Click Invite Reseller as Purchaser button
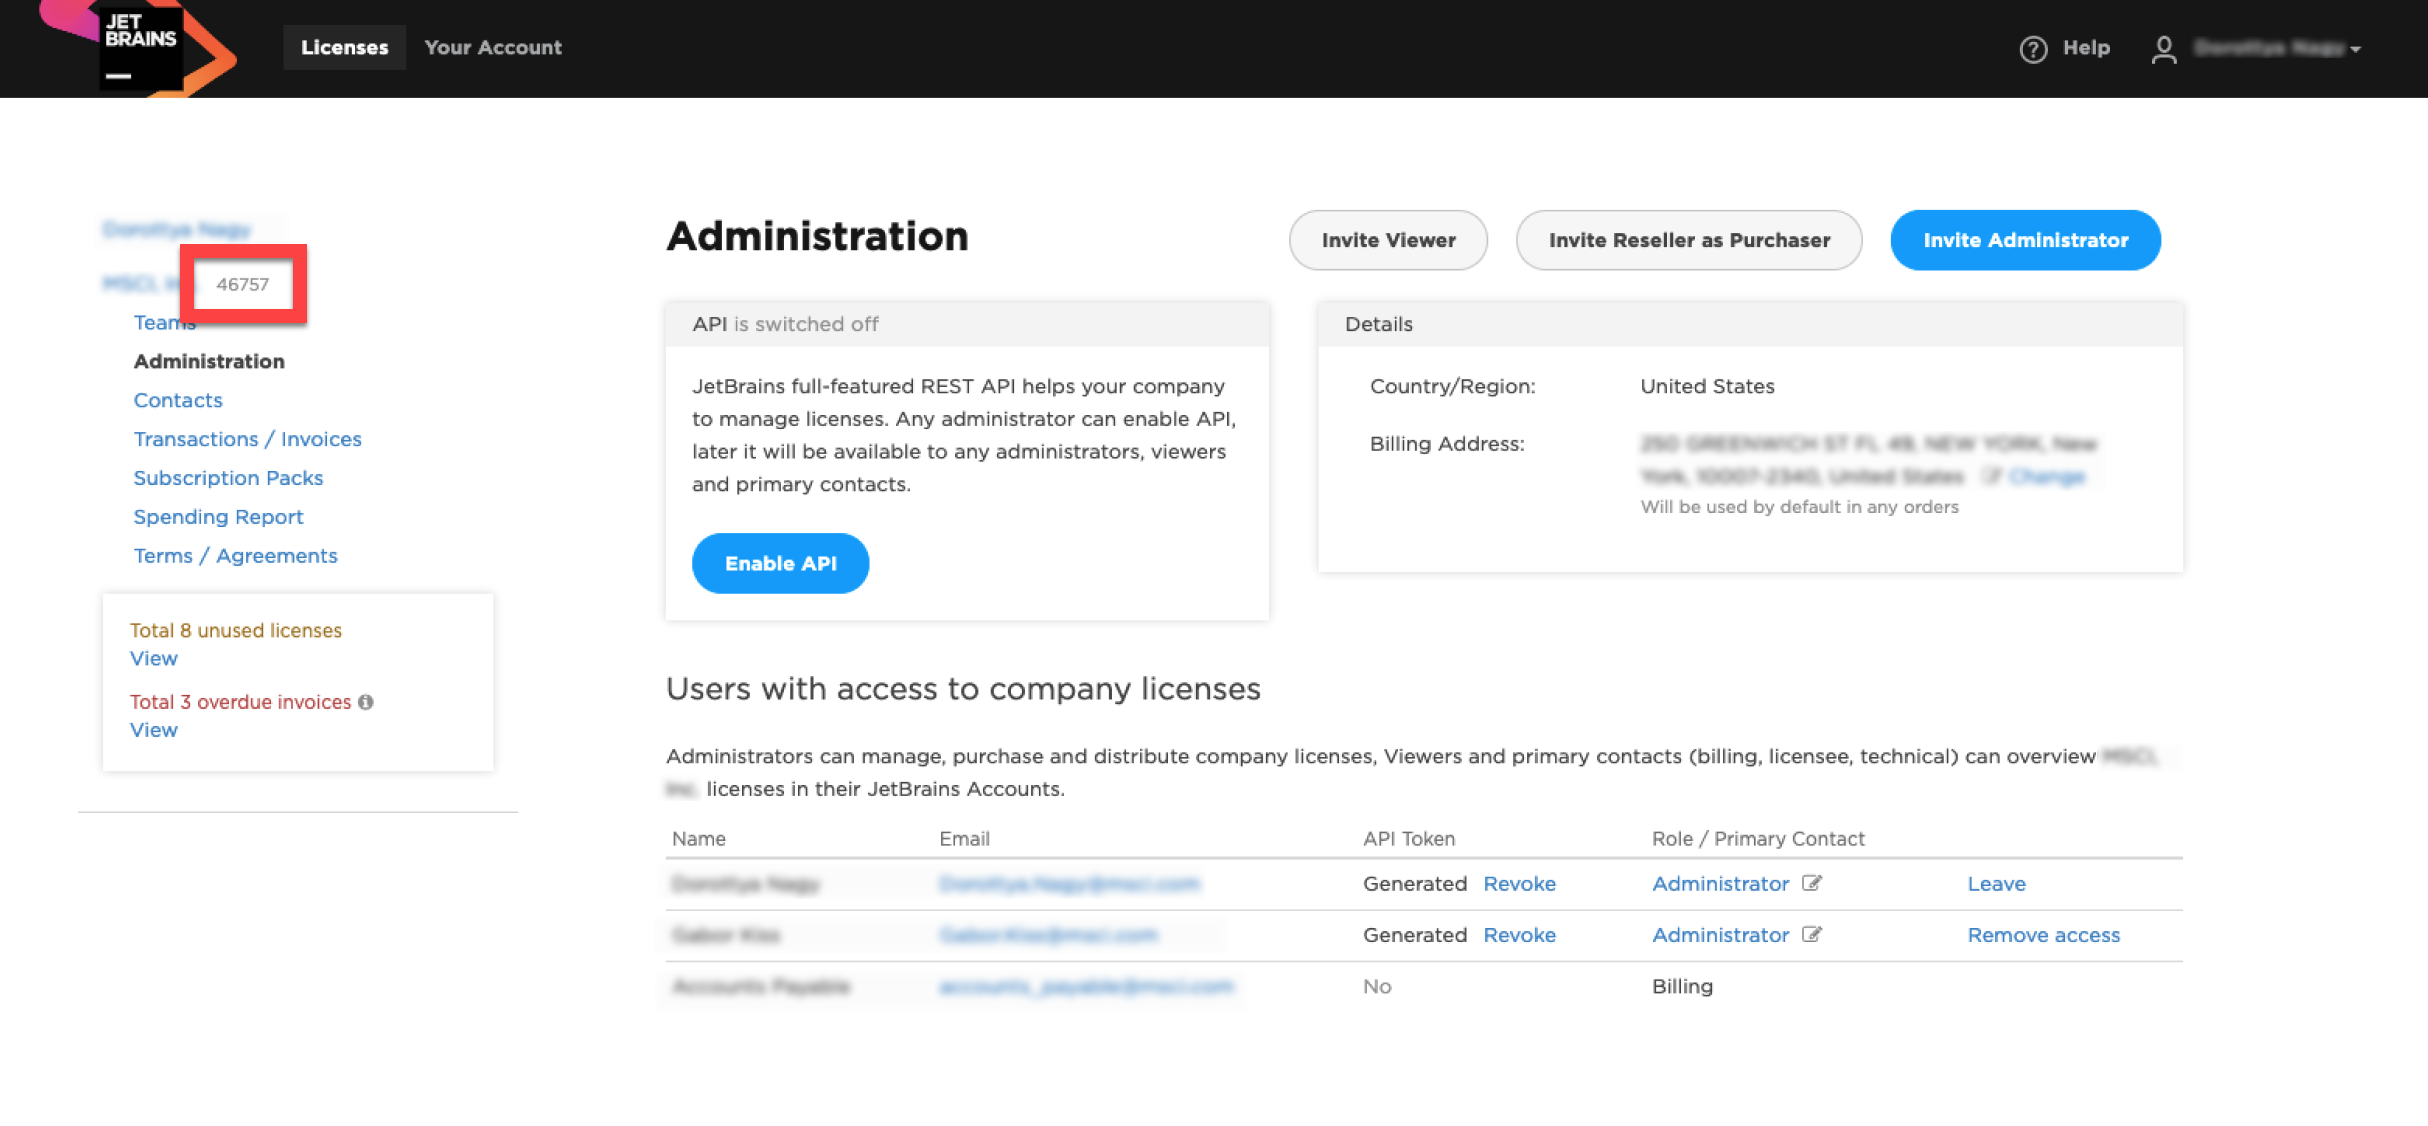This screenshot has height=1126, width=2428. (1689, 240)
